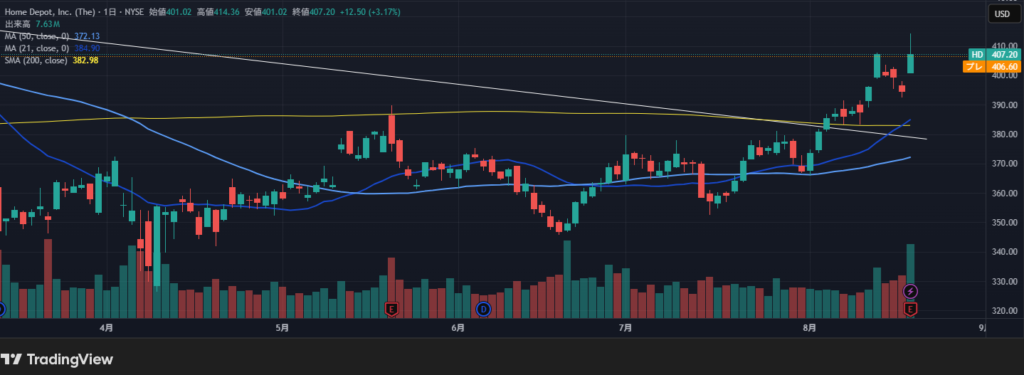Click the dividend D marker in early June
The width and height of the screenshot is (1024, 375).
click(x=483, y=309)
